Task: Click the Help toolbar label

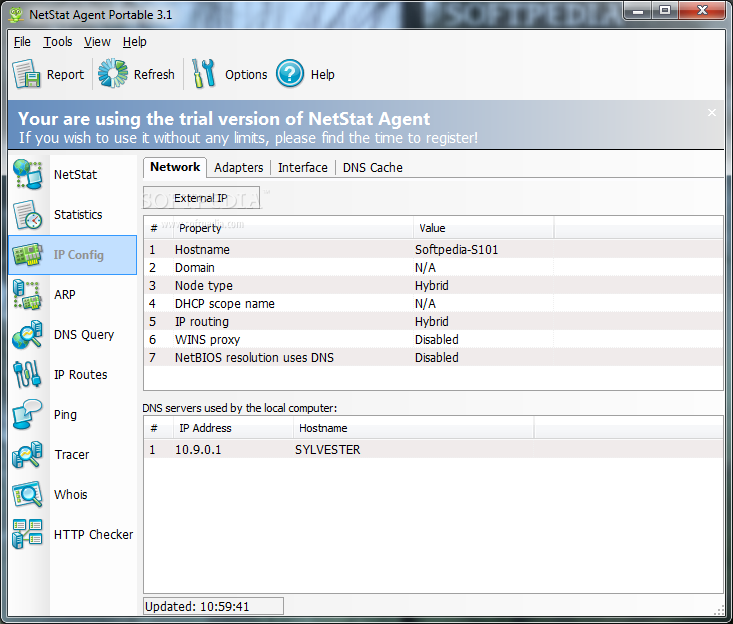Action: point(323,74)
